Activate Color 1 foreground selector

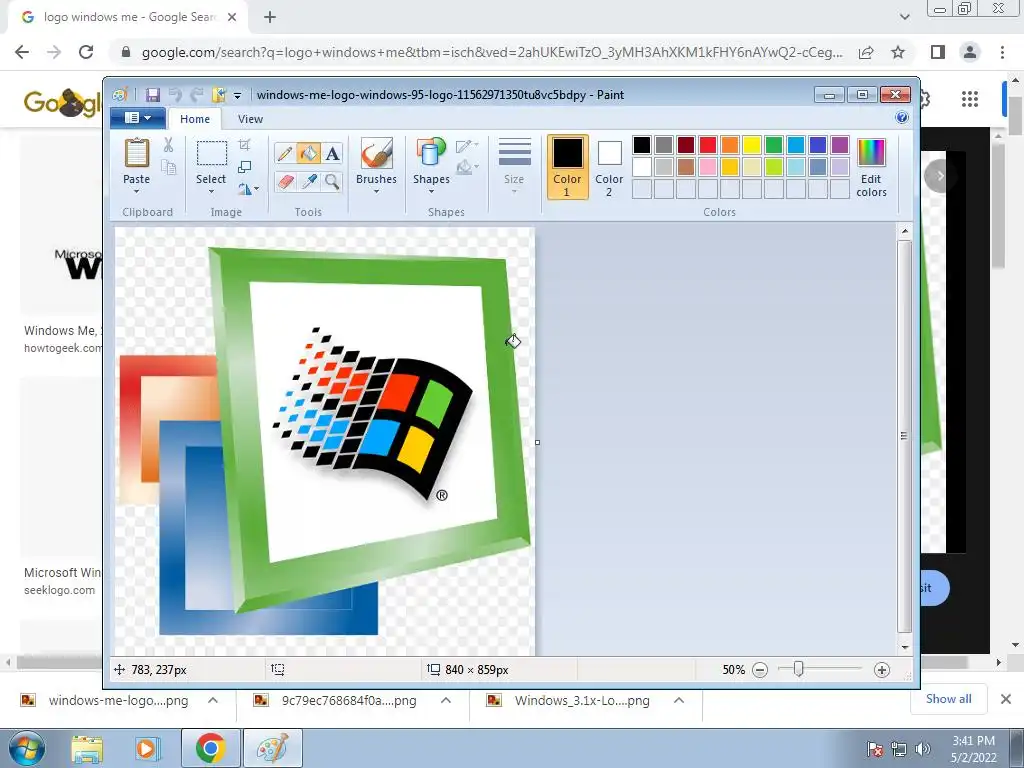568,167
